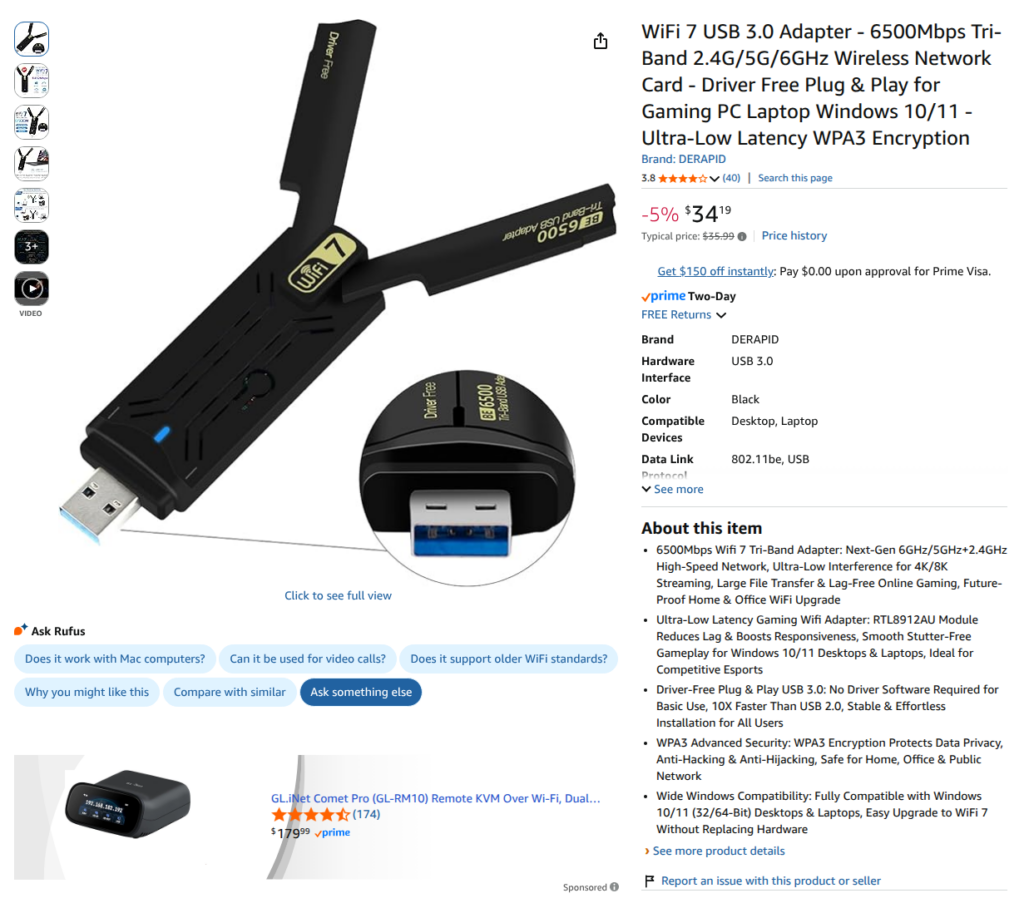Click the Sponsored info icon
Image resolution: width=1024 pixels, height=898 pixels.
click(x=614, y=886)
